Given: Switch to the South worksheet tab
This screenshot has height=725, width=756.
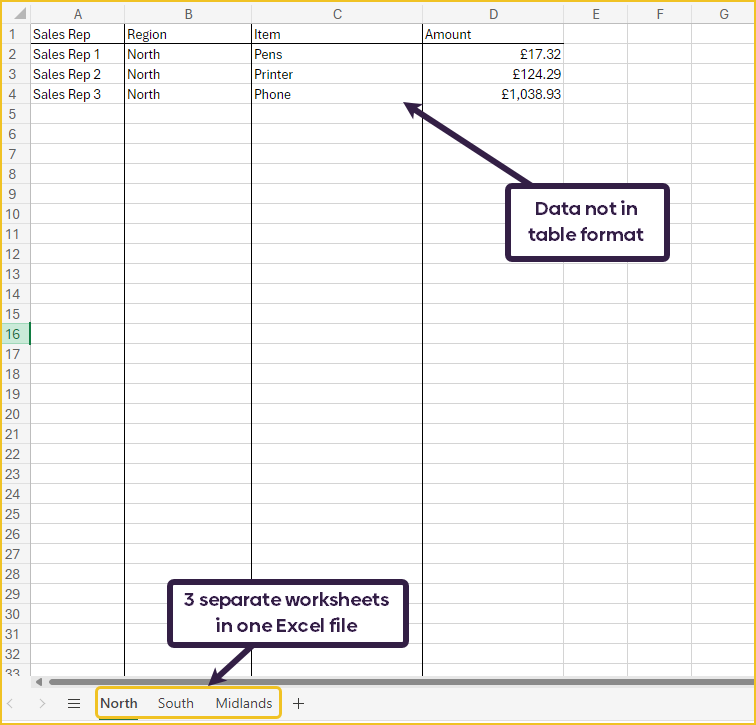Looking at the screenshot, I should point(175,703).
